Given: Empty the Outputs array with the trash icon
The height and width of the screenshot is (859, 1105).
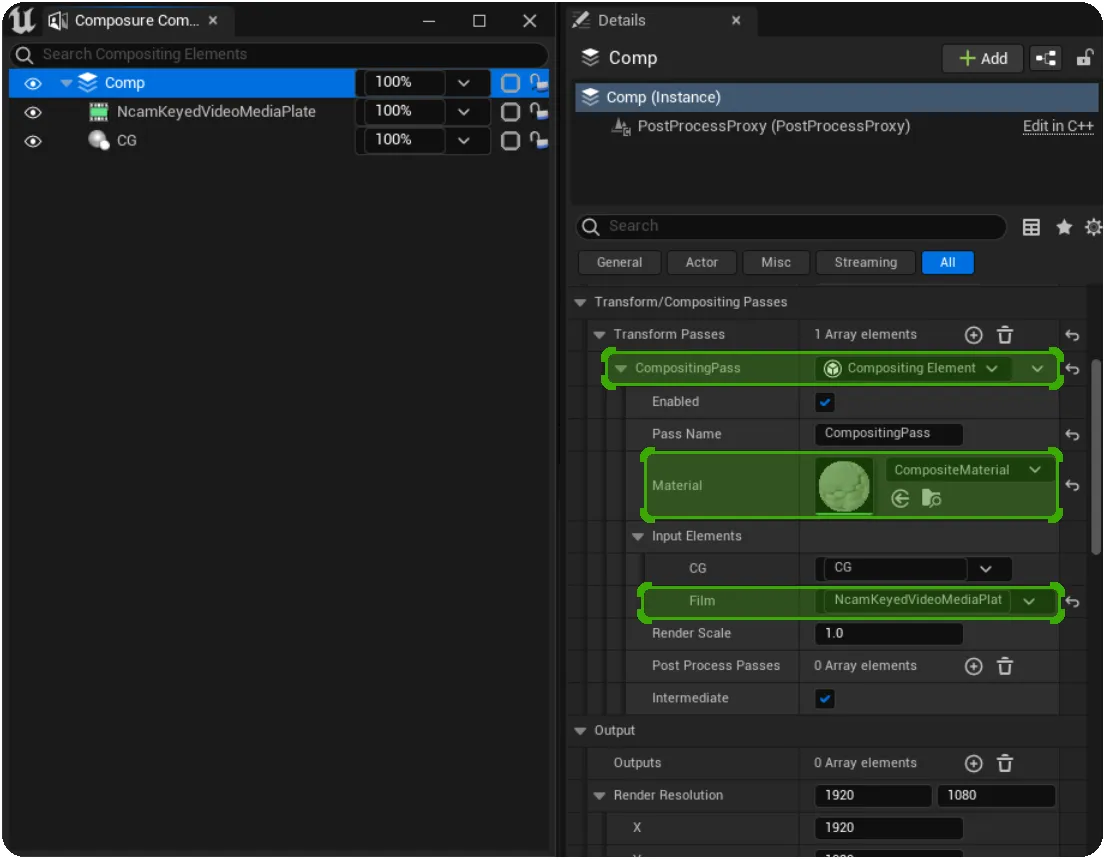Looking at the screenshot, I should [x=1005, y=763].
